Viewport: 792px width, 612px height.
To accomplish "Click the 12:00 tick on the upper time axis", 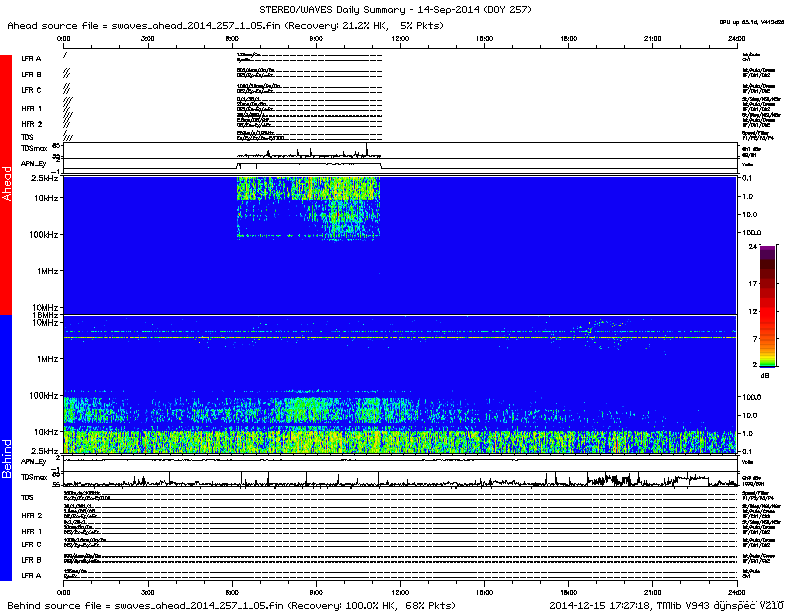I will tap(400, 39).
